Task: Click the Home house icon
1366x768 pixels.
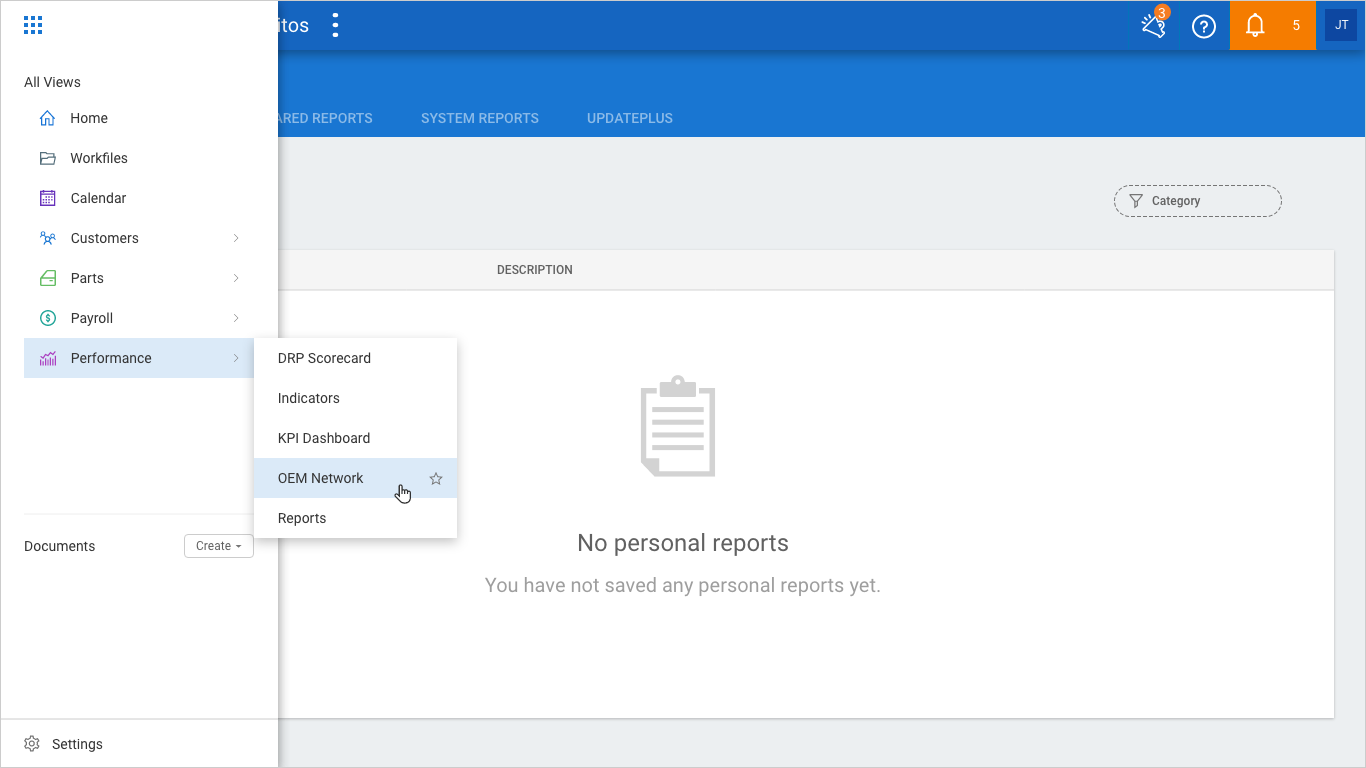Action: 47,118
